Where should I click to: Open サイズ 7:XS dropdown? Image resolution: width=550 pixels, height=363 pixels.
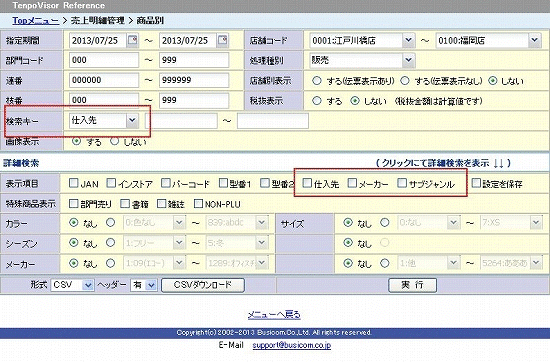(x=511, y=223)
